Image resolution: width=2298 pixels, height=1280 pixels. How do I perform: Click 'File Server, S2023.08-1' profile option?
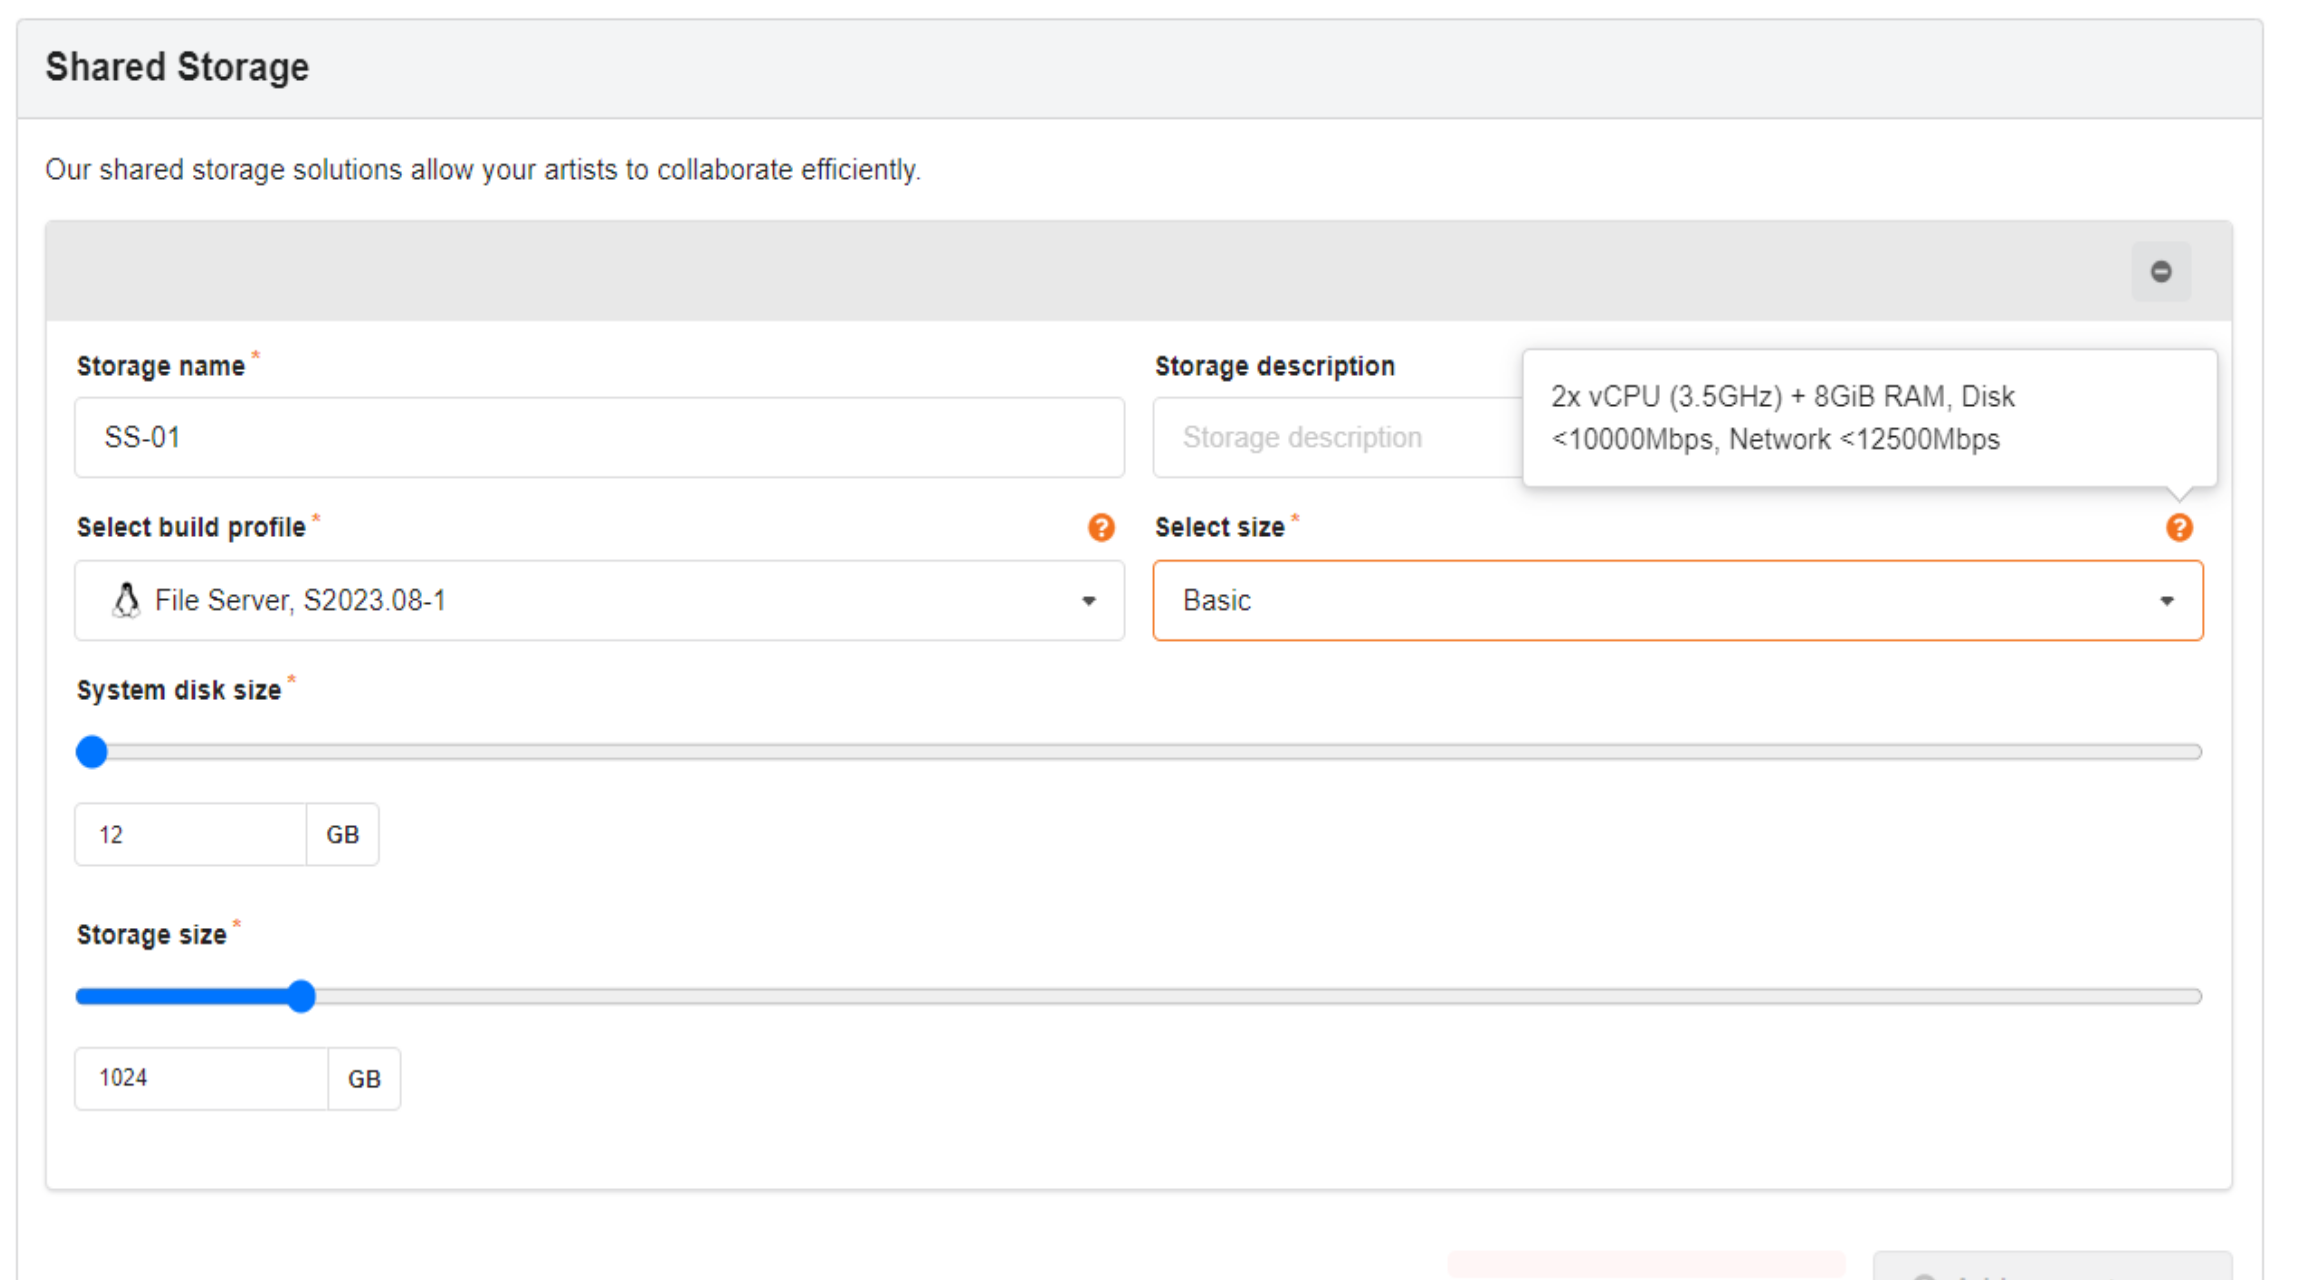300,600
